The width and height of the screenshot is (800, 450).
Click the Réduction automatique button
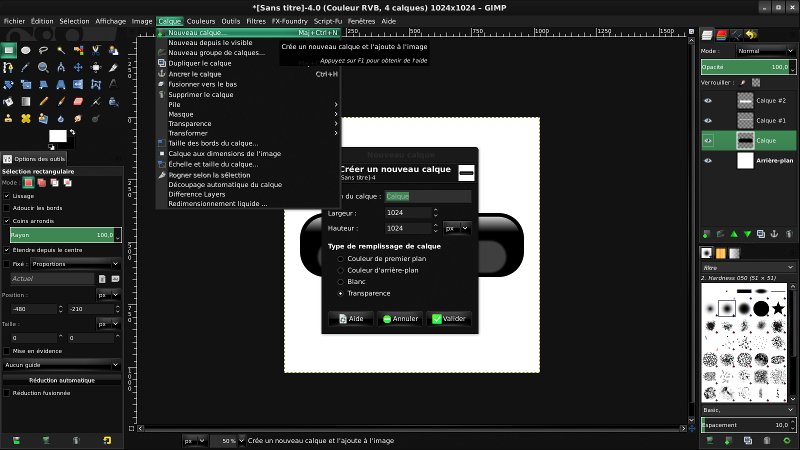pos(62,380)
